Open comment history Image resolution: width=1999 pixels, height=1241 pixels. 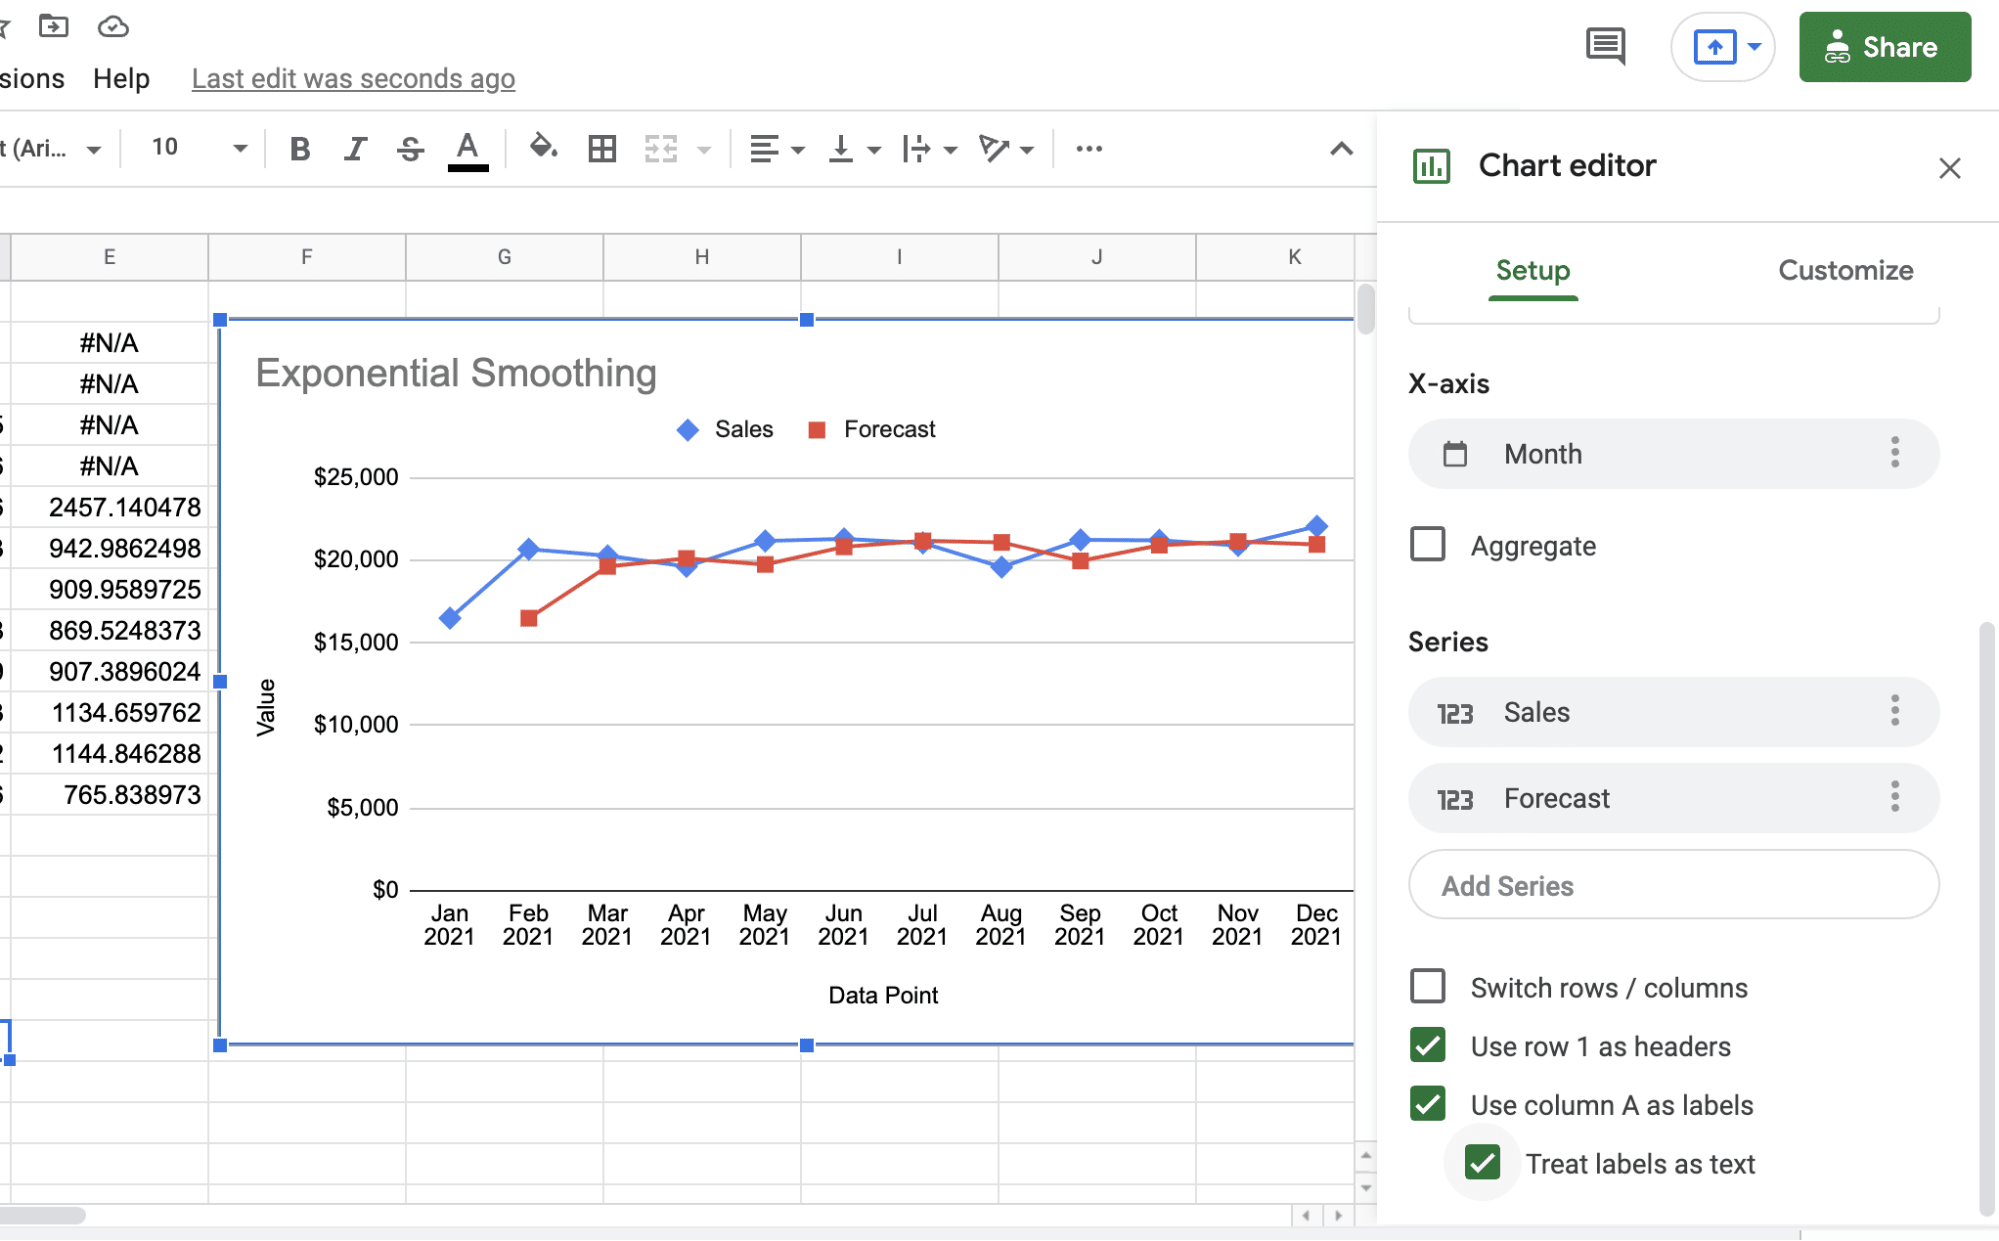[1605, 47]
